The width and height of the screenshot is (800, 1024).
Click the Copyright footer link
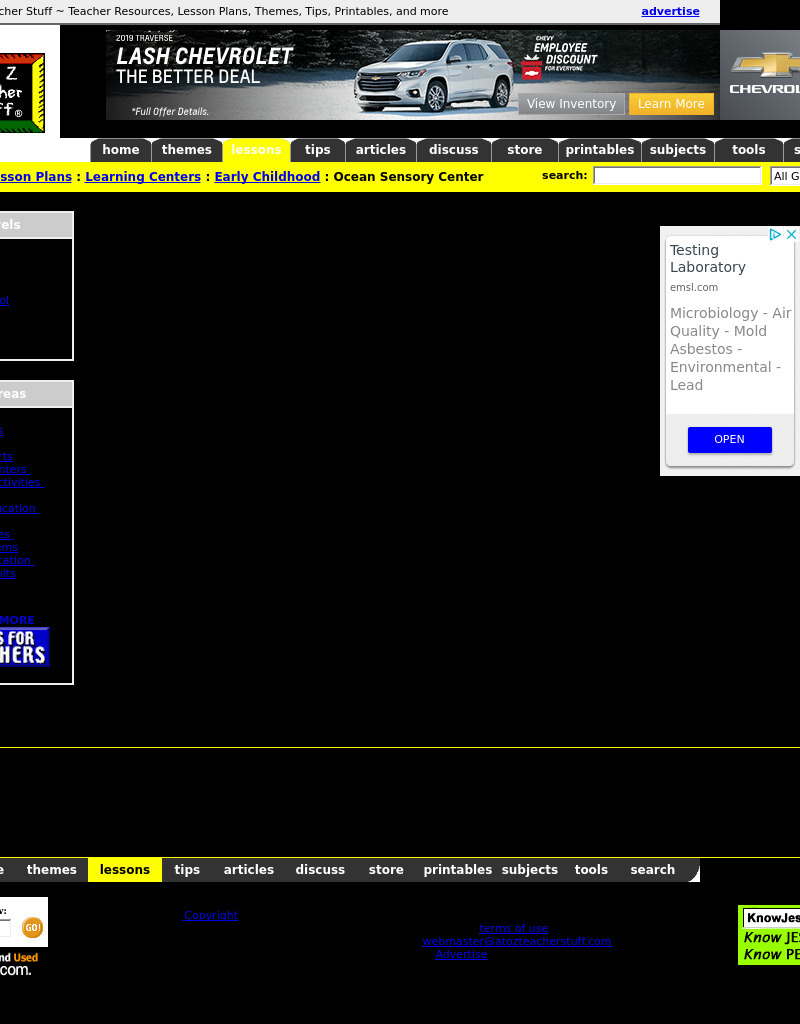pyautogui.click(x=211, y=916)
